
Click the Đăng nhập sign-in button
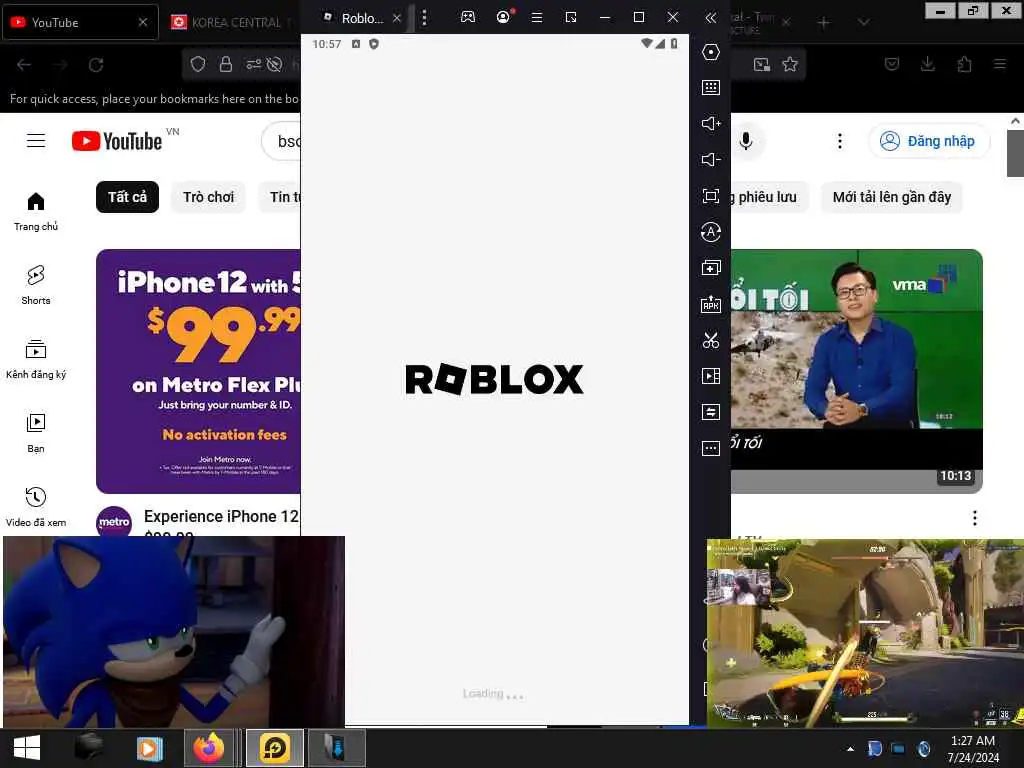point(928,141)
